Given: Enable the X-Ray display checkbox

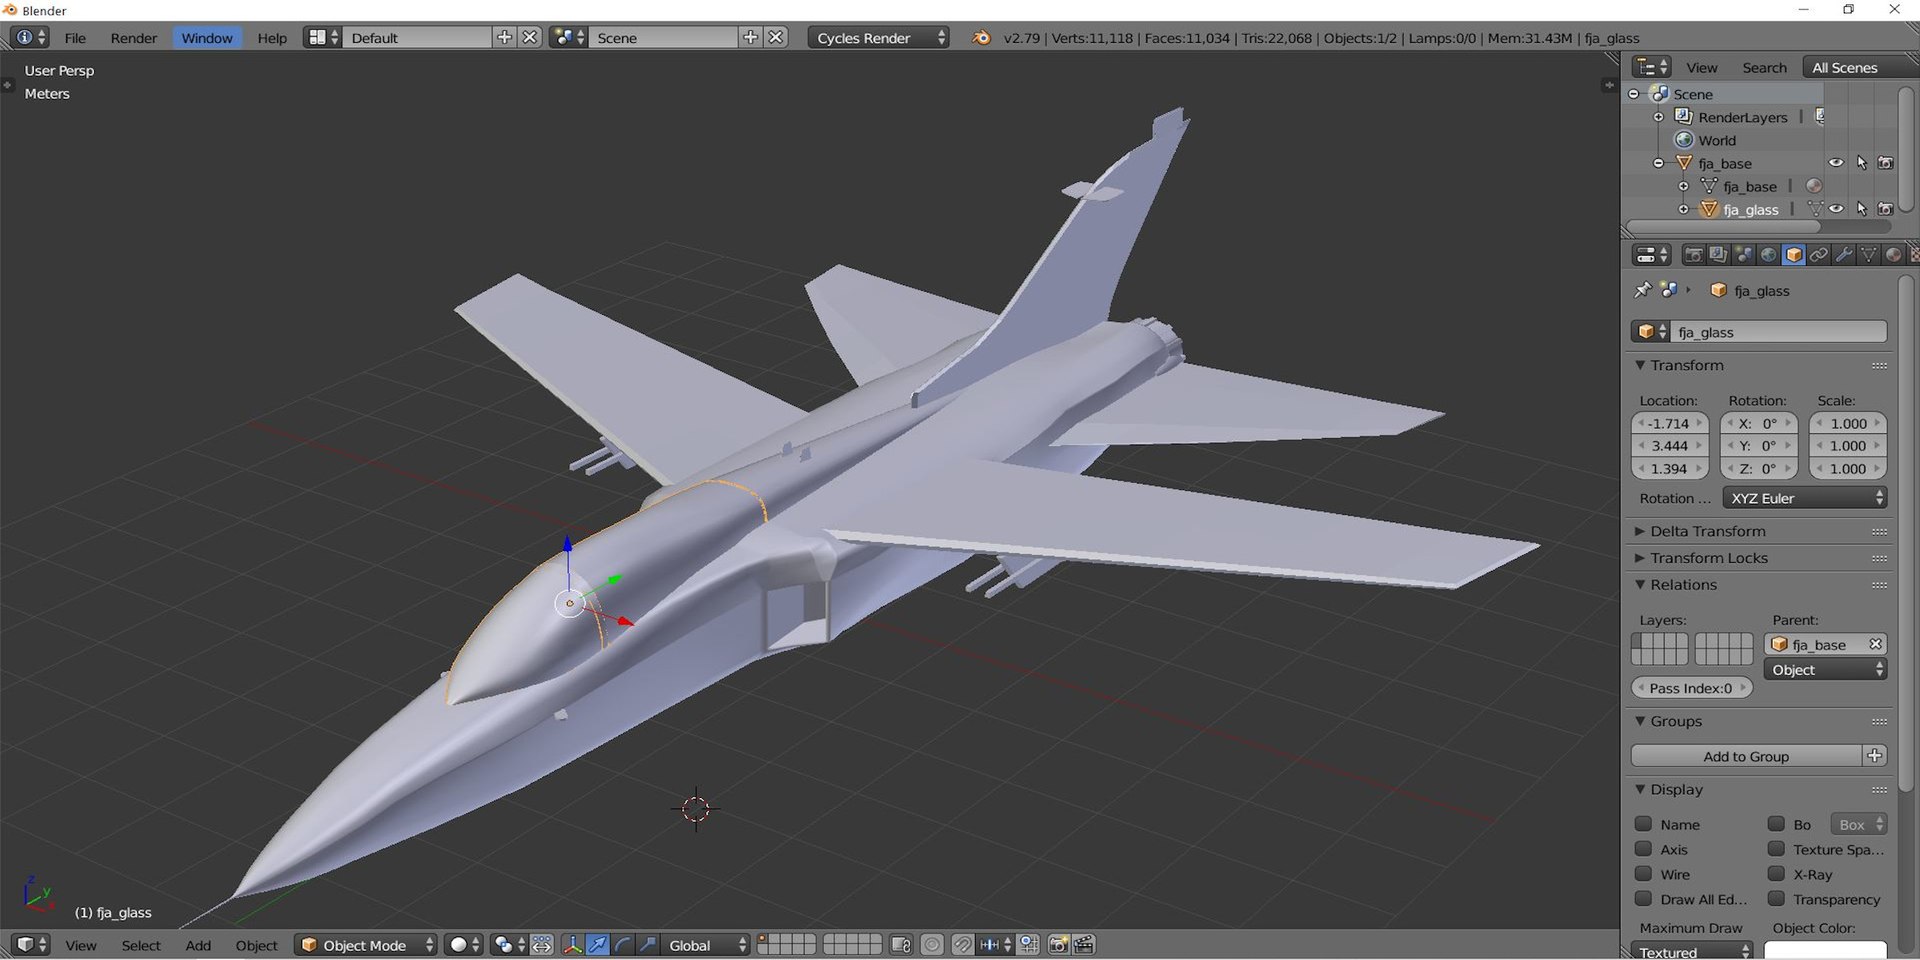Looking at the screenshot, I should coord(1776,874).
